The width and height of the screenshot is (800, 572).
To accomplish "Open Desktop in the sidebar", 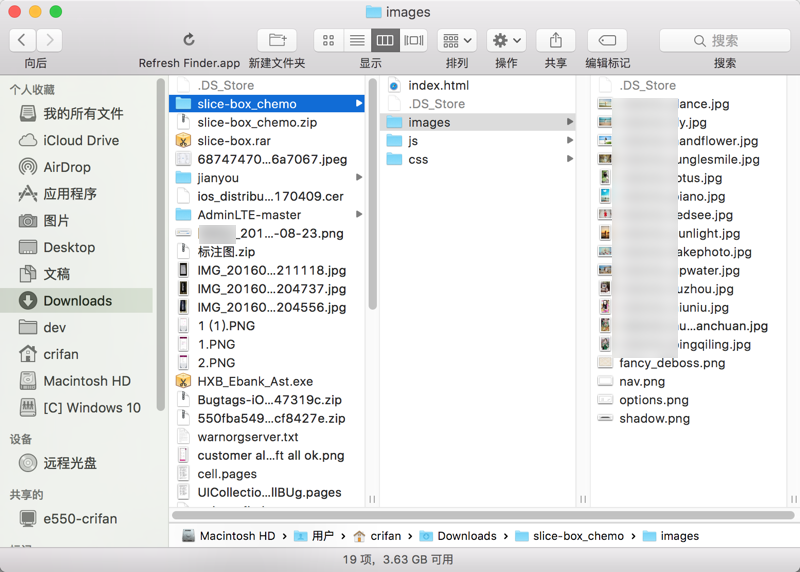I will (77, 247).
